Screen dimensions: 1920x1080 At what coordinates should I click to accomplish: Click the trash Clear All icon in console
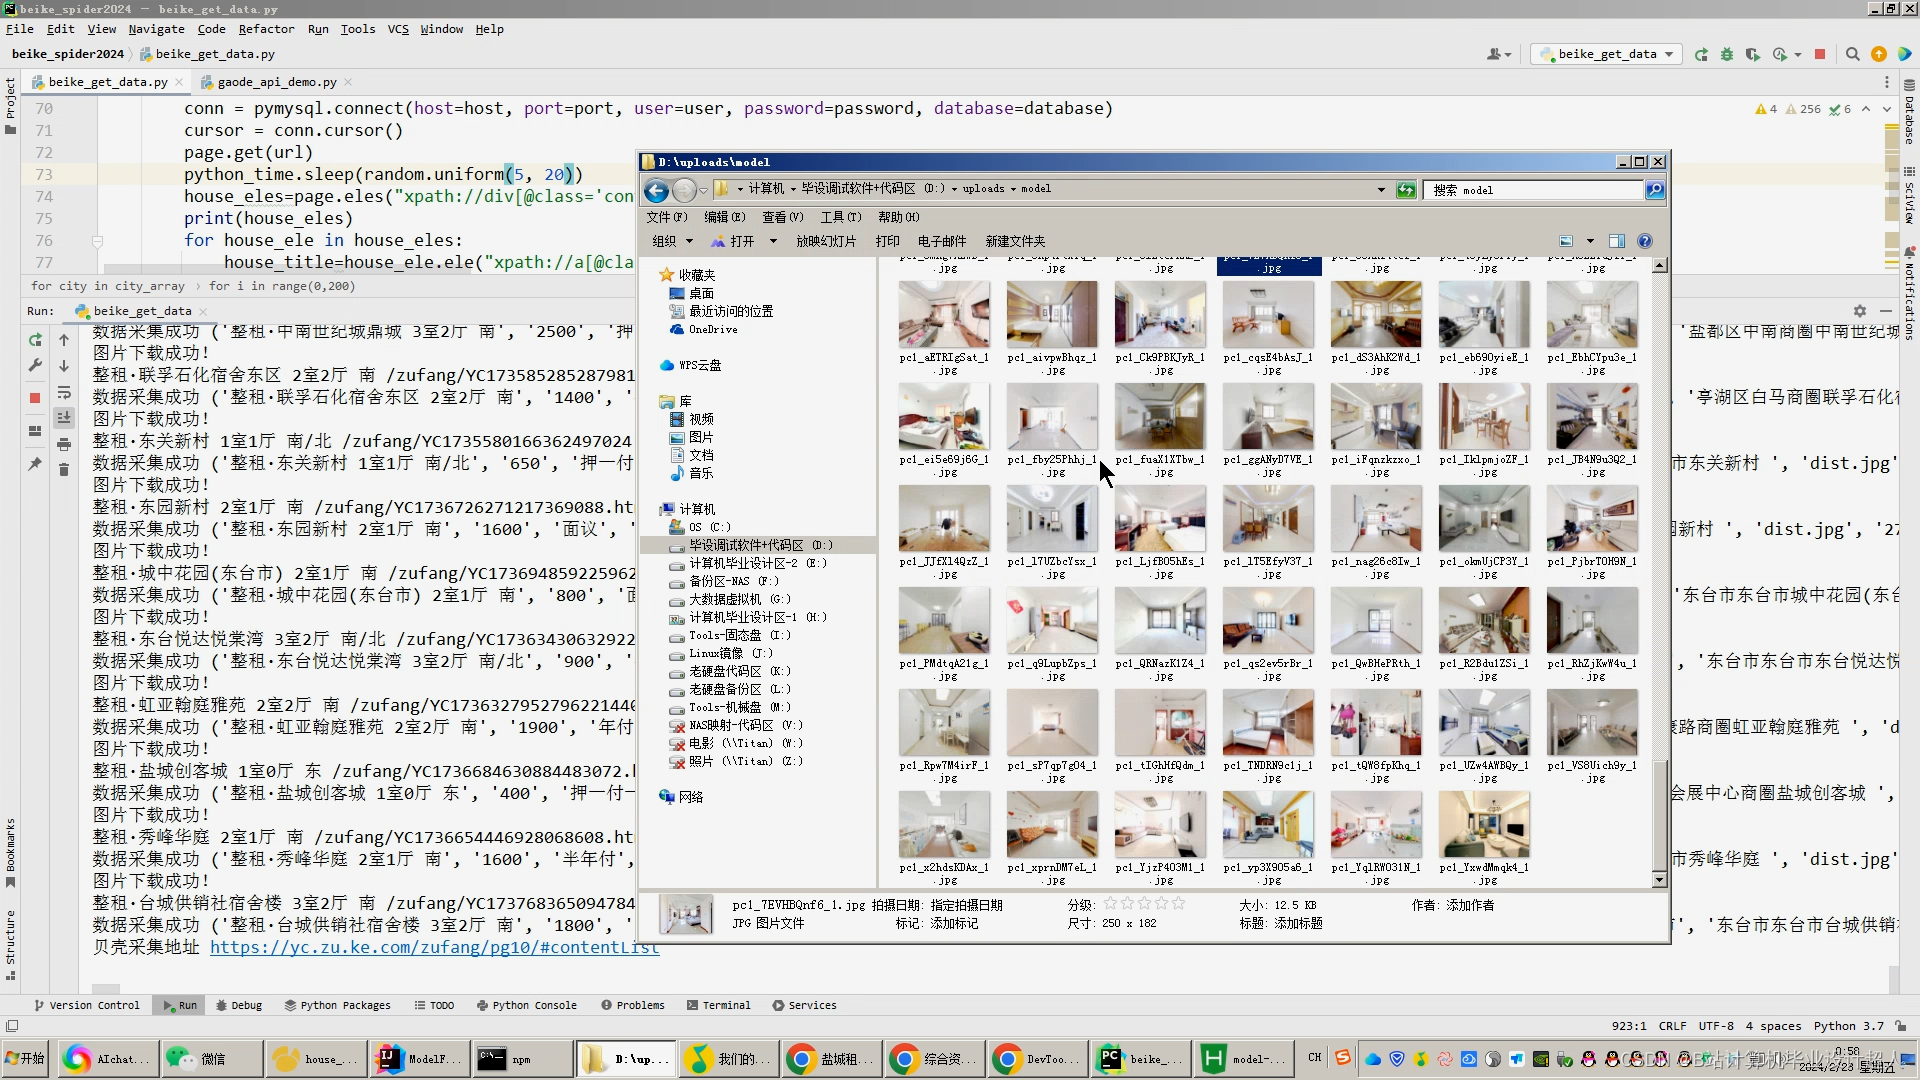tap(64, 470)
